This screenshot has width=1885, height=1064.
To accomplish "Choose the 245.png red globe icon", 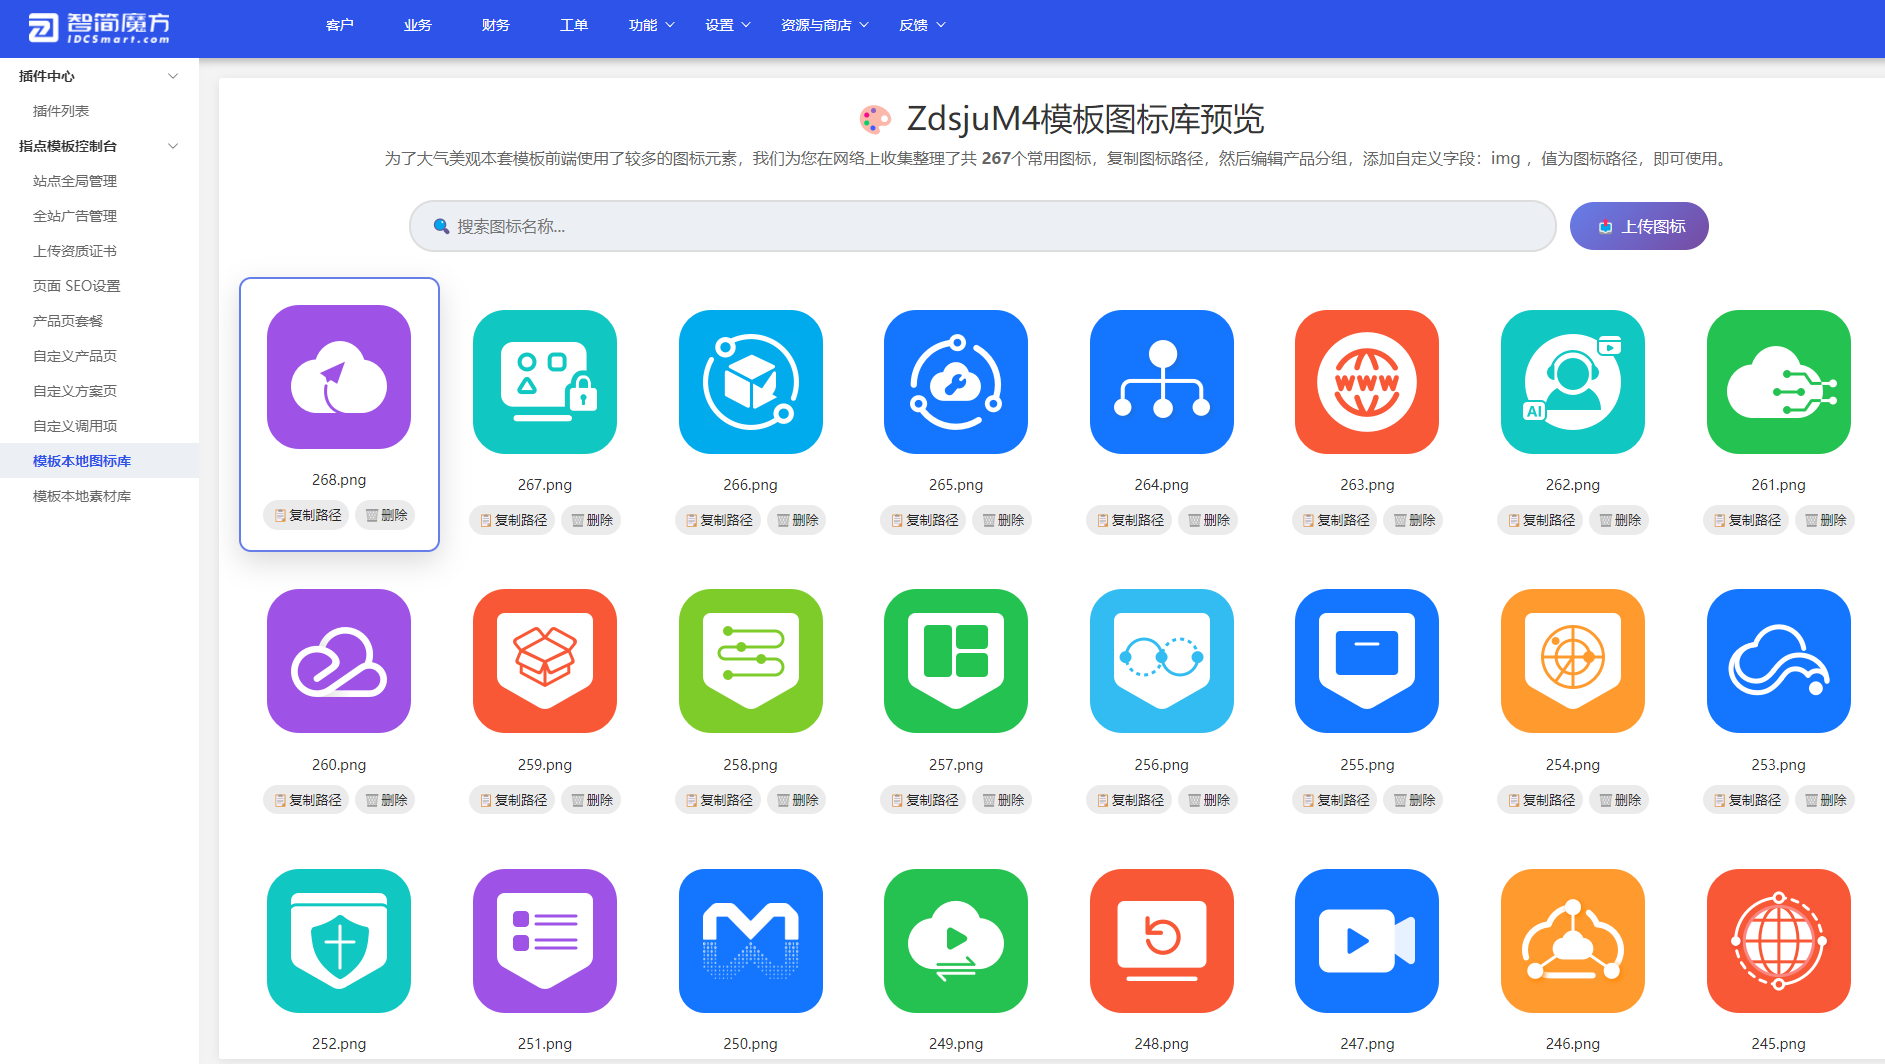I will pos(1779,941).
